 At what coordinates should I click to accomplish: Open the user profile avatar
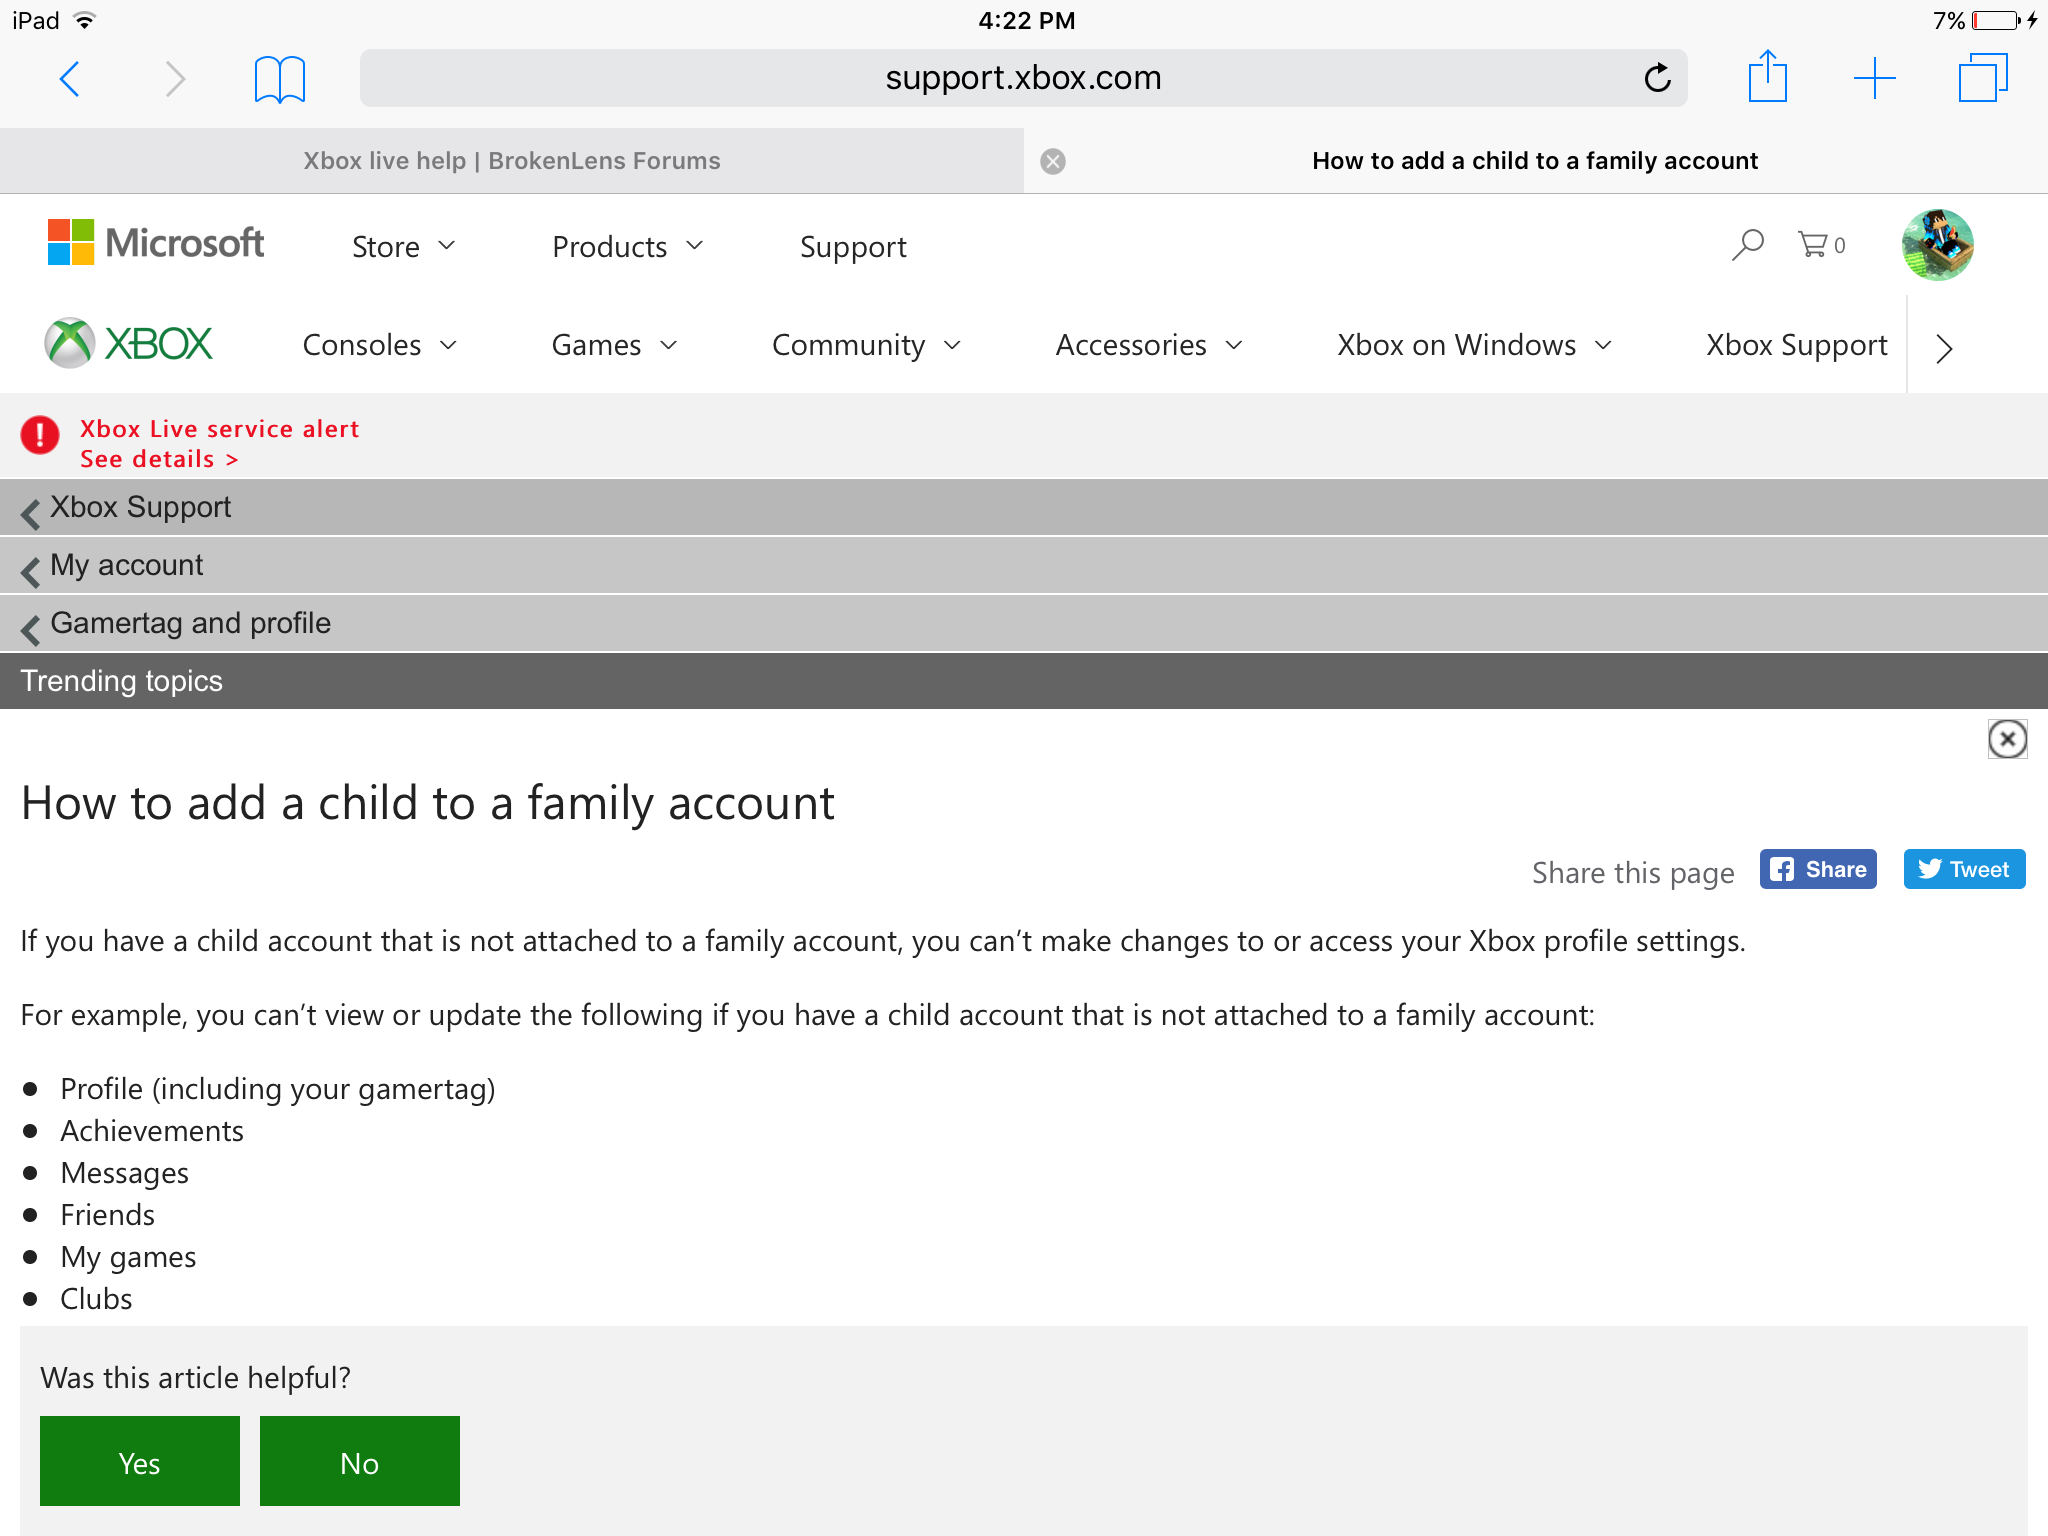click(1937, 245)
